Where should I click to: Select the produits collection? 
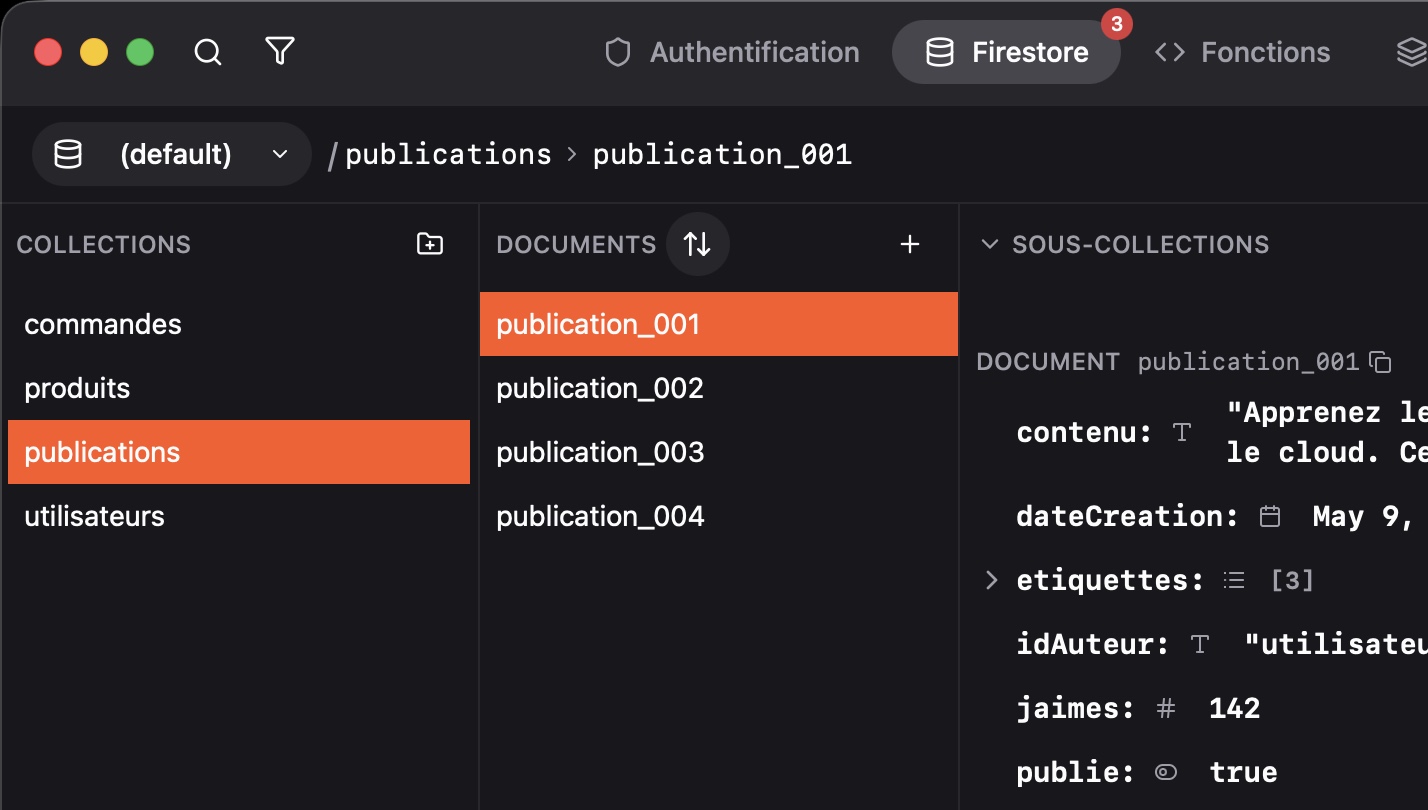[x=239, y=388]
